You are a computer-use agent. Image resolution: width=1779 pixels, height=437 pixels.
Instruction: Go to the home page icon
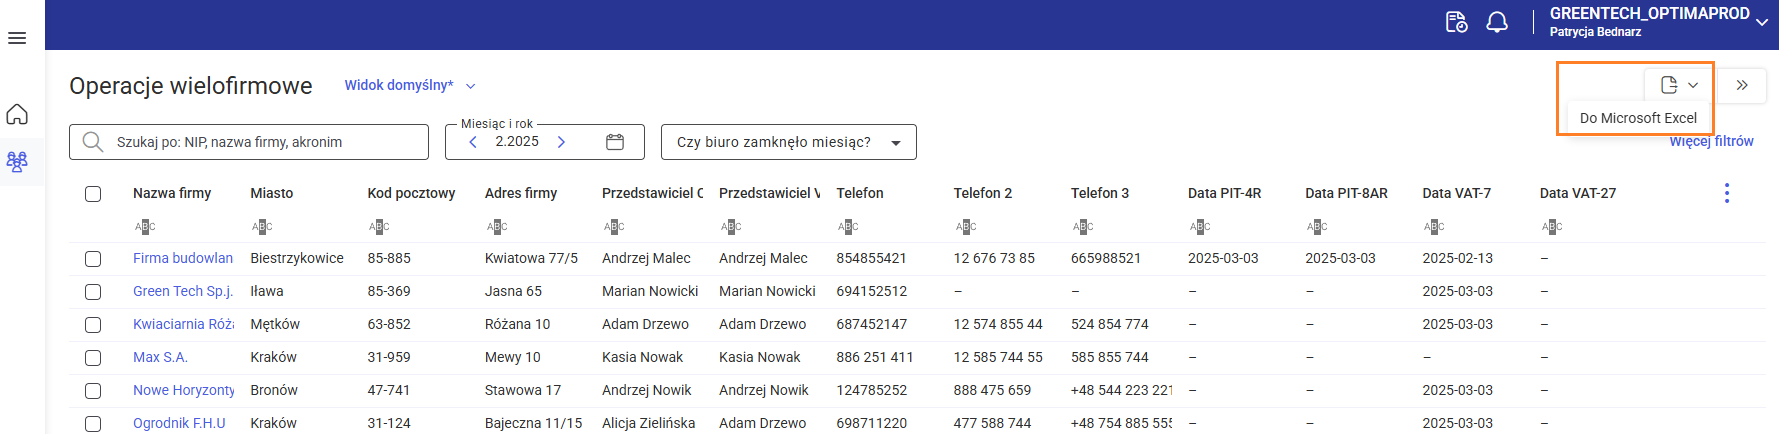(x=17, y=114)
